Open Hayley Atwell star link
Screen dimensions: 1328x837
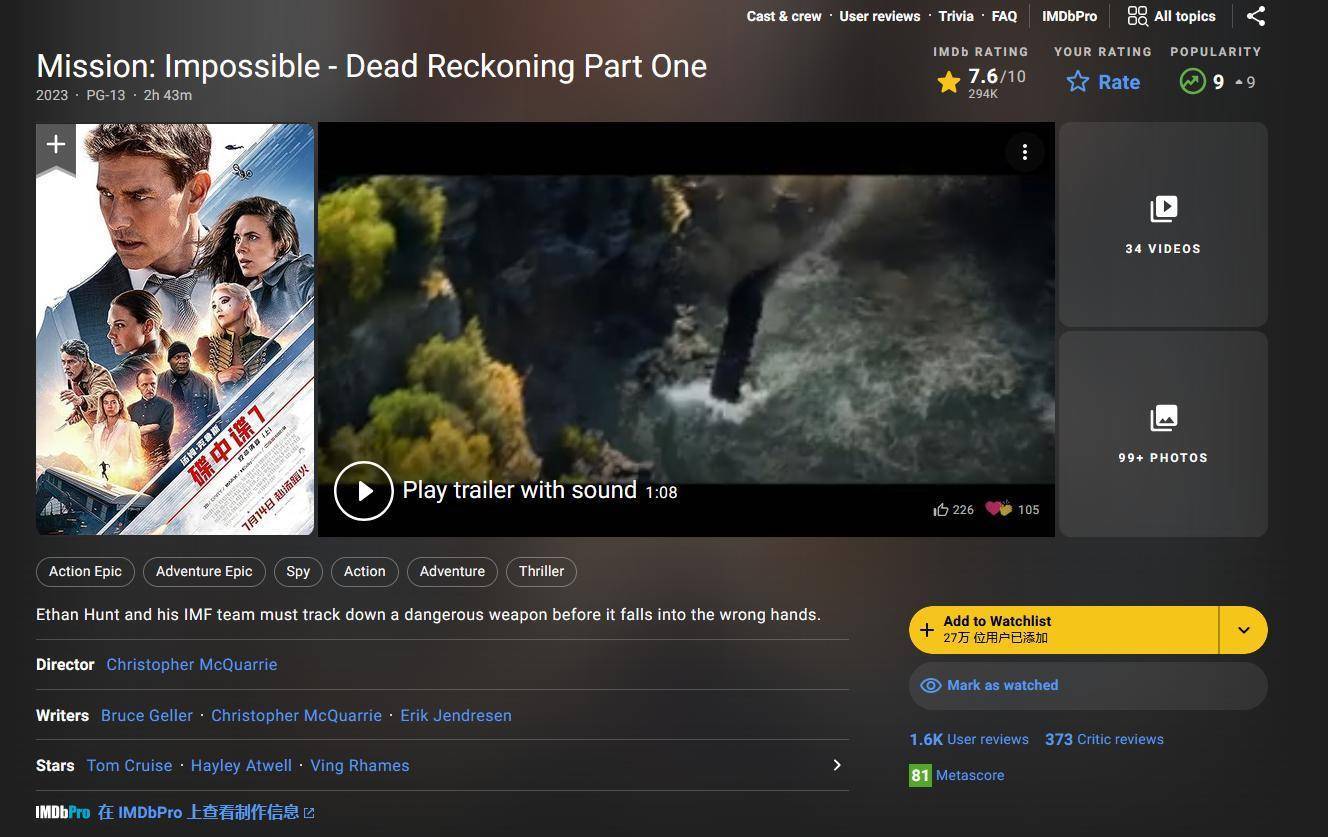[241, 766]
